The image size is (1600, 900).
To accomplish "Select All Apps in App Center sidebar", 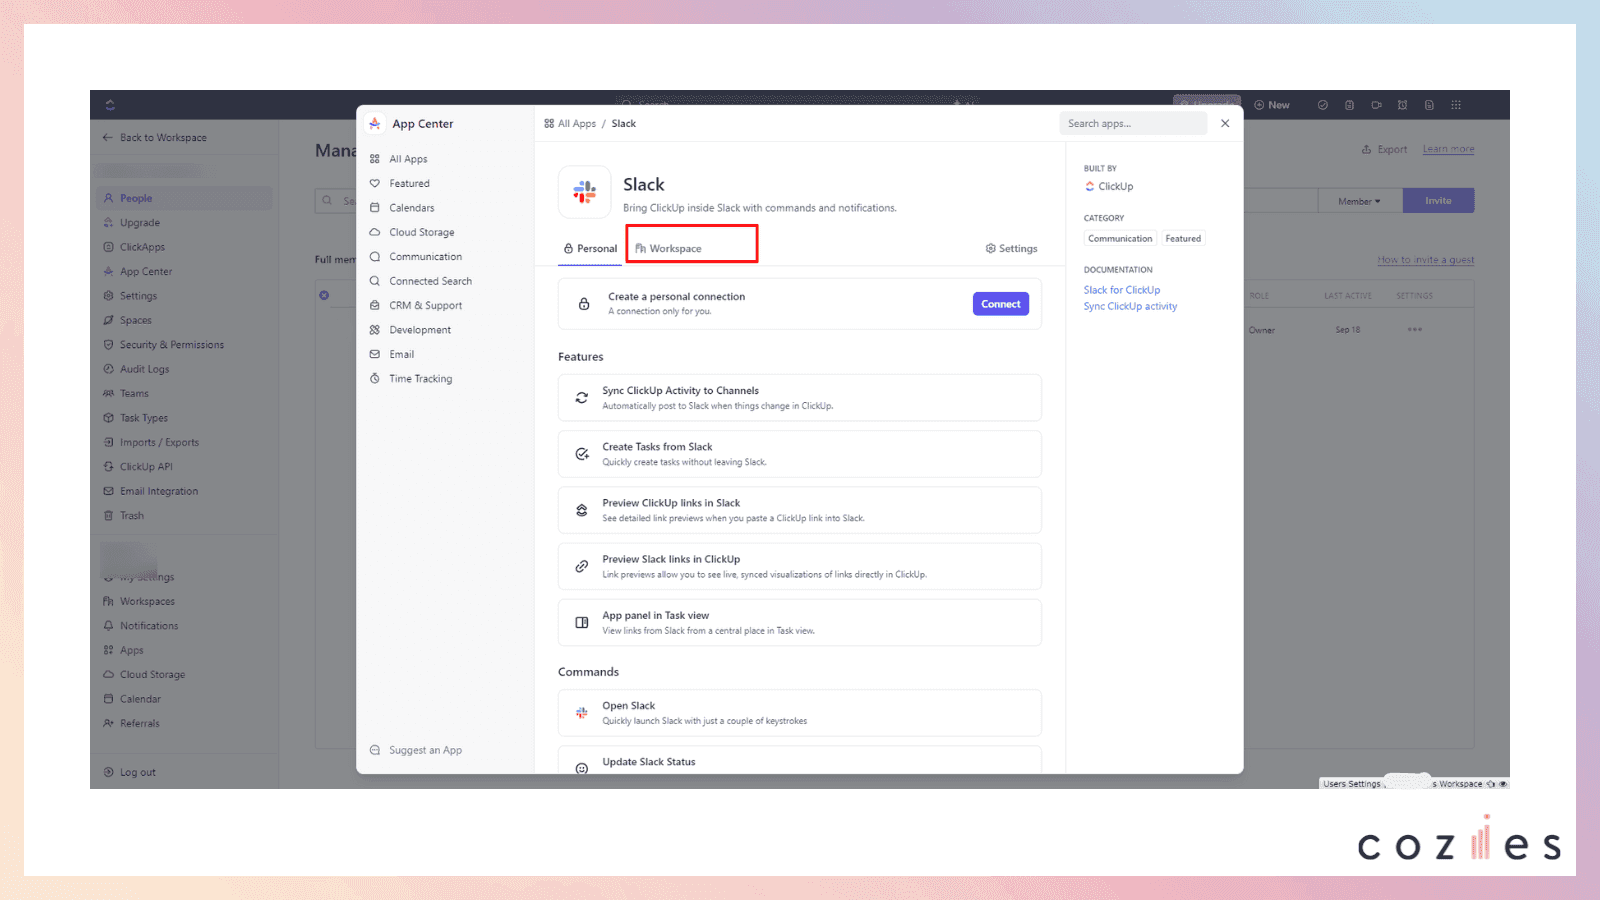I will click(399, 159).
